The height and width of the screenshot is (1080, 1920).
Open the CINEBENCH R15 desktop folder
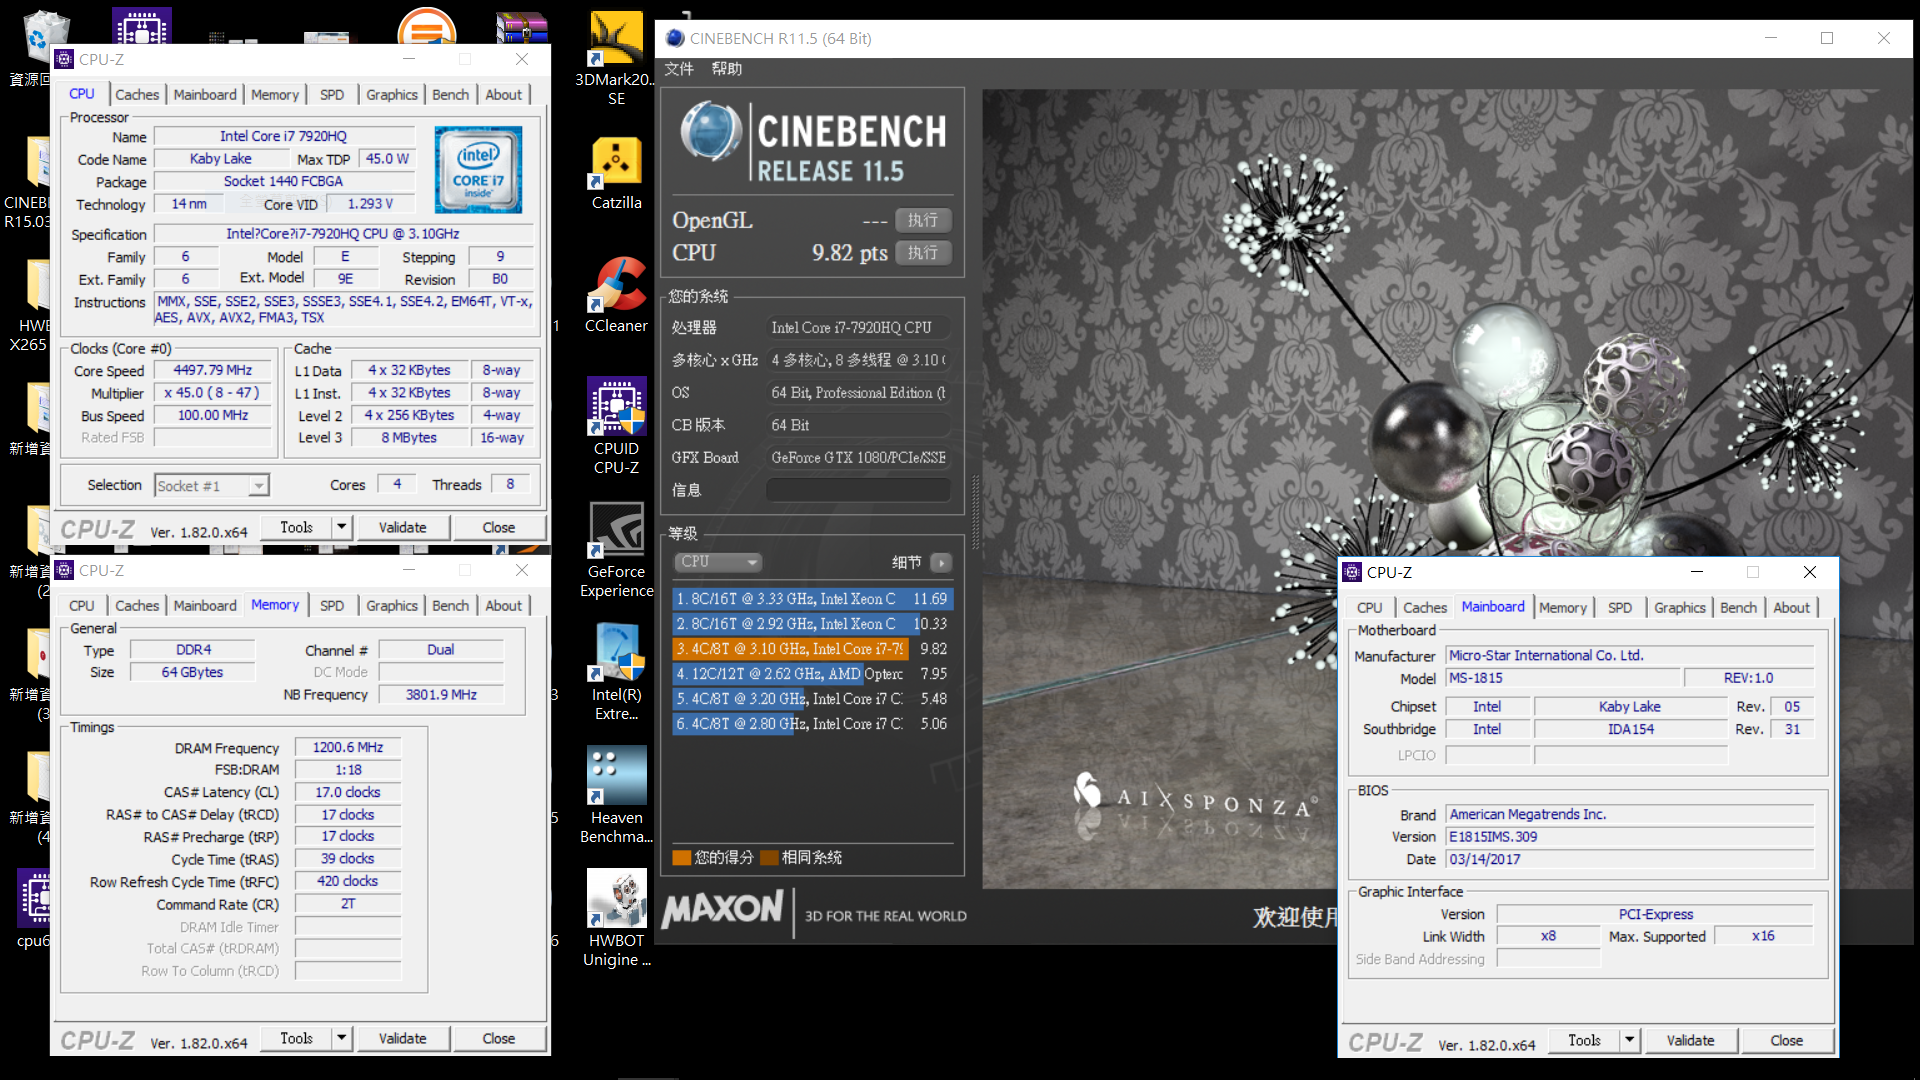[x=28, y=182]
